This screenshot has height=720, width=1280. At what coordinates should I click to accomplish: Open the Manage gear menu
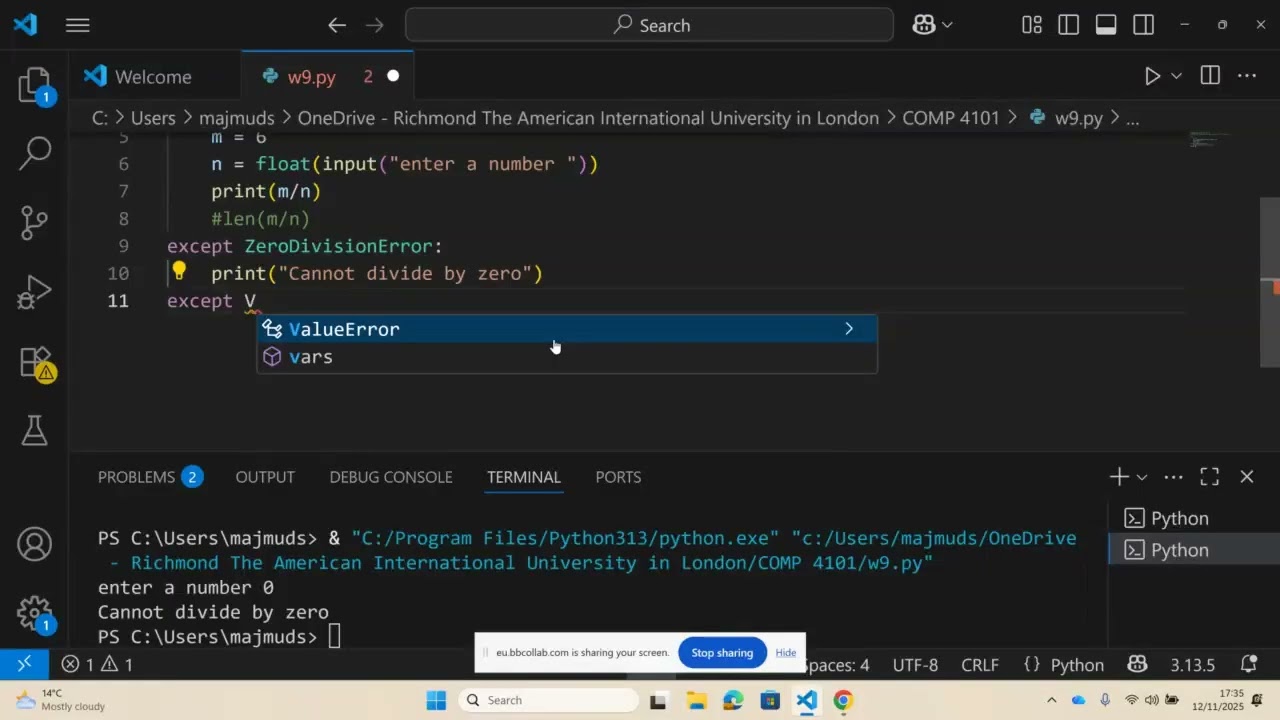pos(35,613)
